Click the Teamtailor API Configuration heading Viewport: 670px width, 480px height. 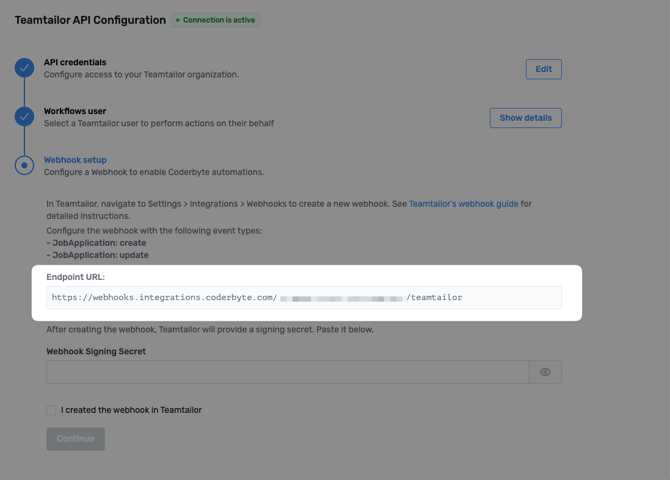point(90,20)
